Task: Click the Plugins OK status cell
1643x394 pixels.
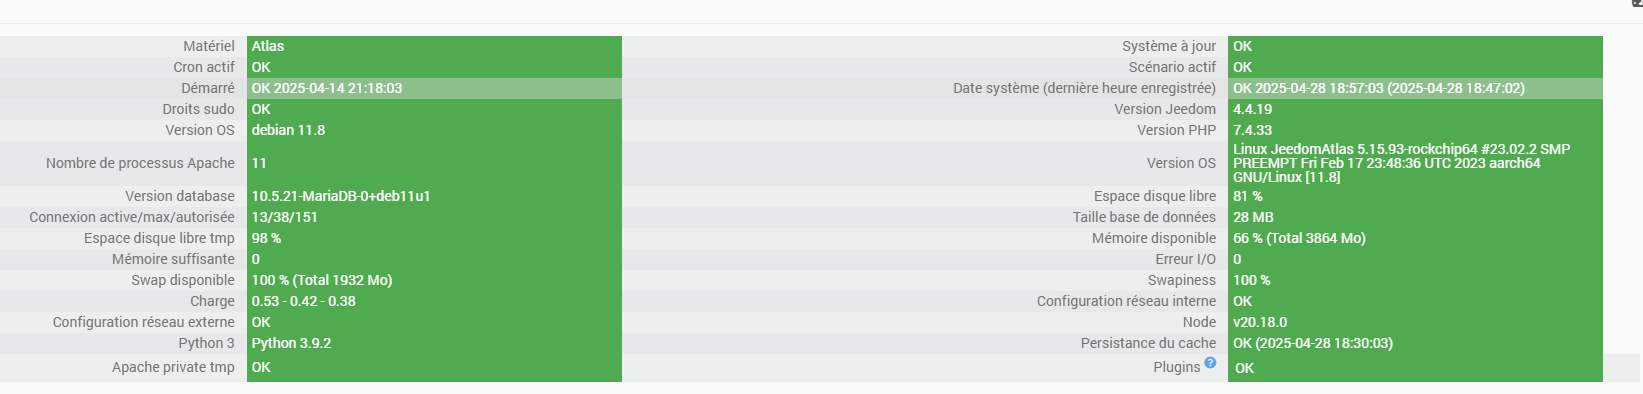Action: click(x=1415, y=368)
